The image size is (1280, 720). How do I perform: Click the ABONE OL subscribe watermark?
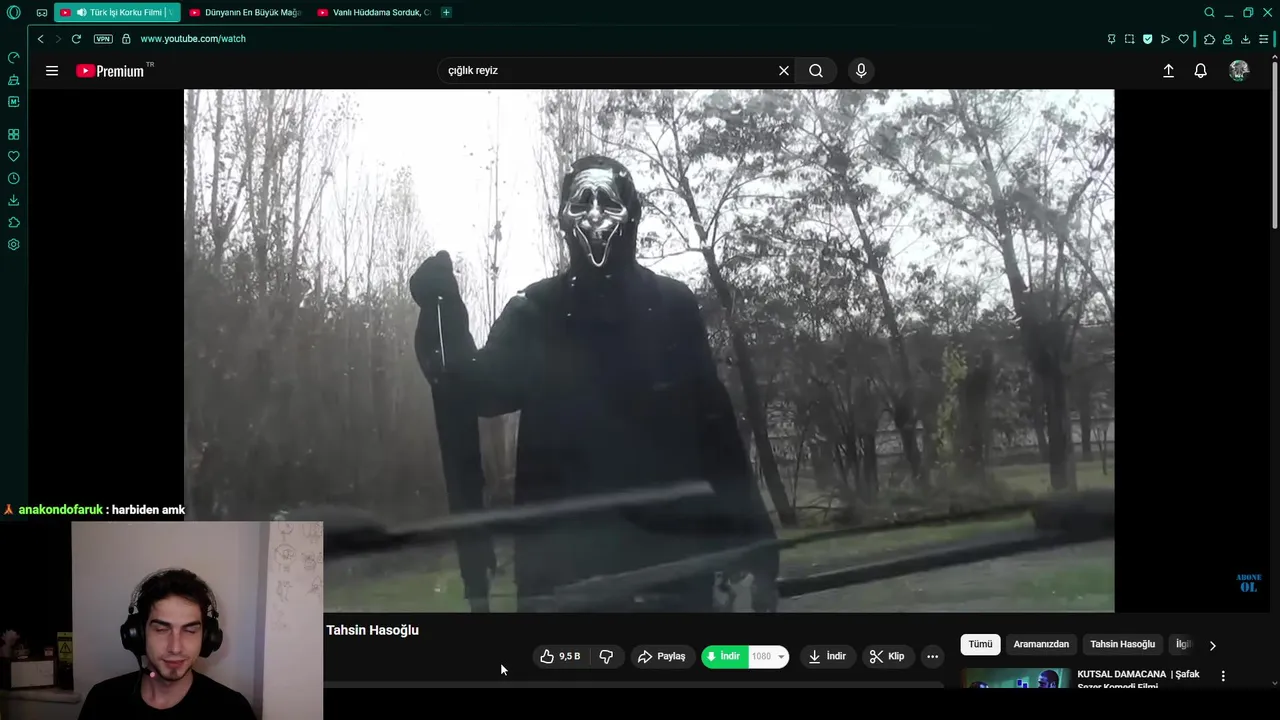click(1248, 583)
